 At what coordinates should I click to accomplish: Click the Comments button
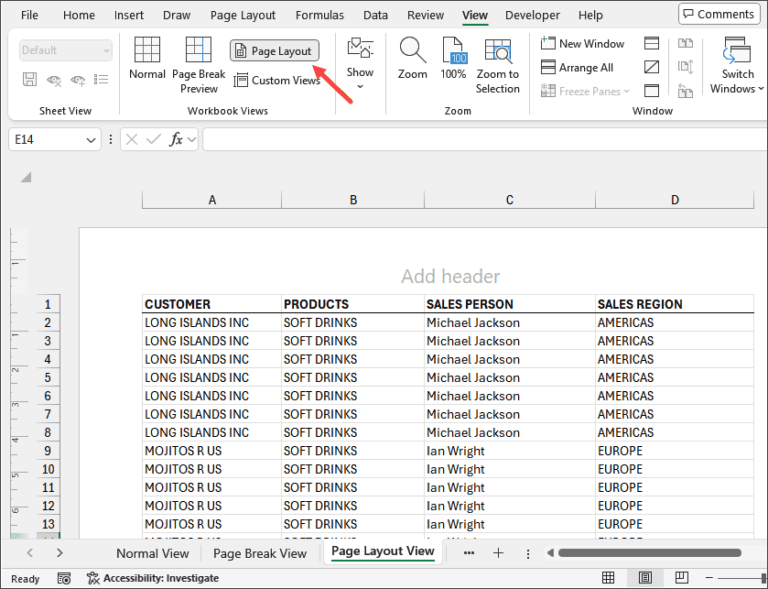(717, 14)
